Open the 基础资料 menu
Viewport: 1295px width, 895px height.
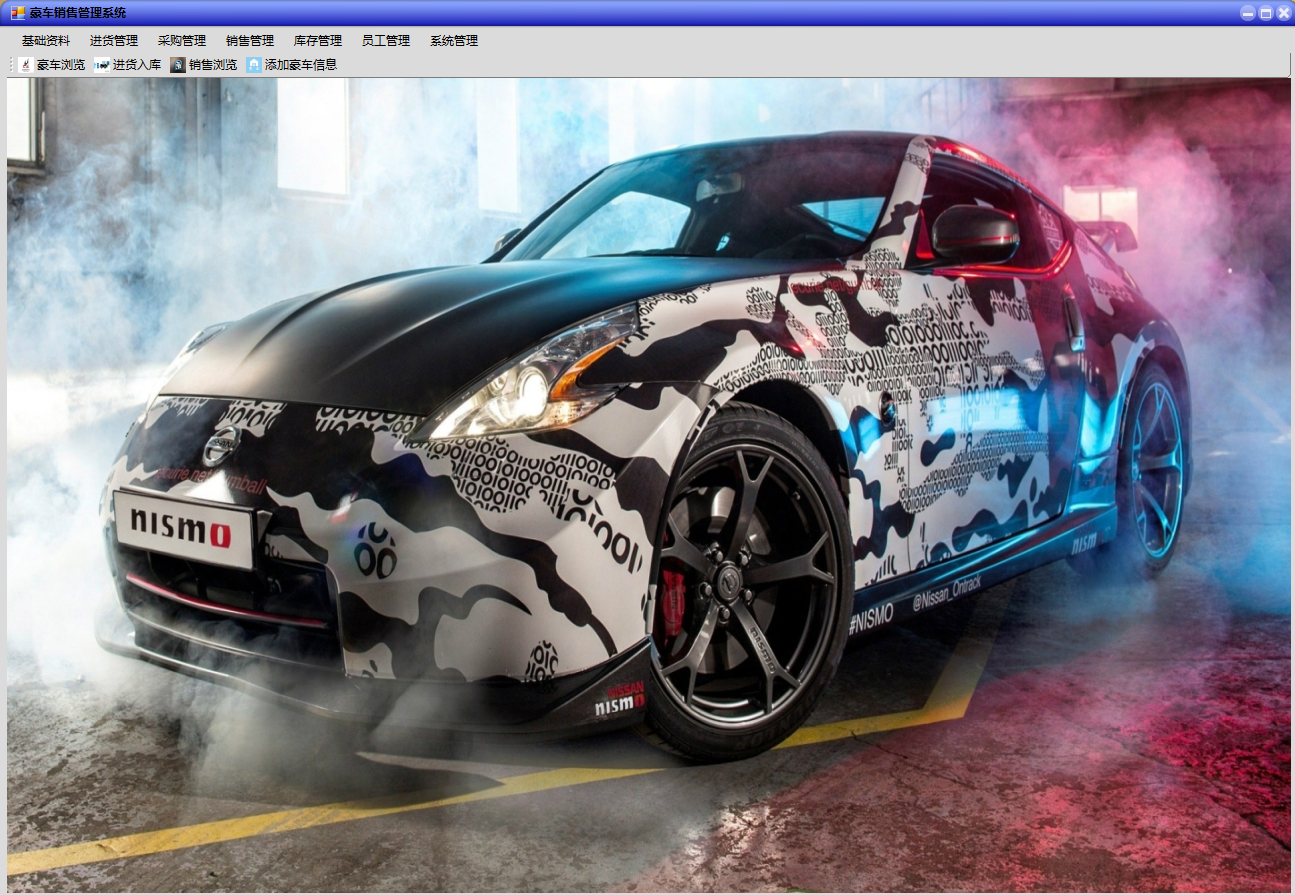(x=46, y=41)
